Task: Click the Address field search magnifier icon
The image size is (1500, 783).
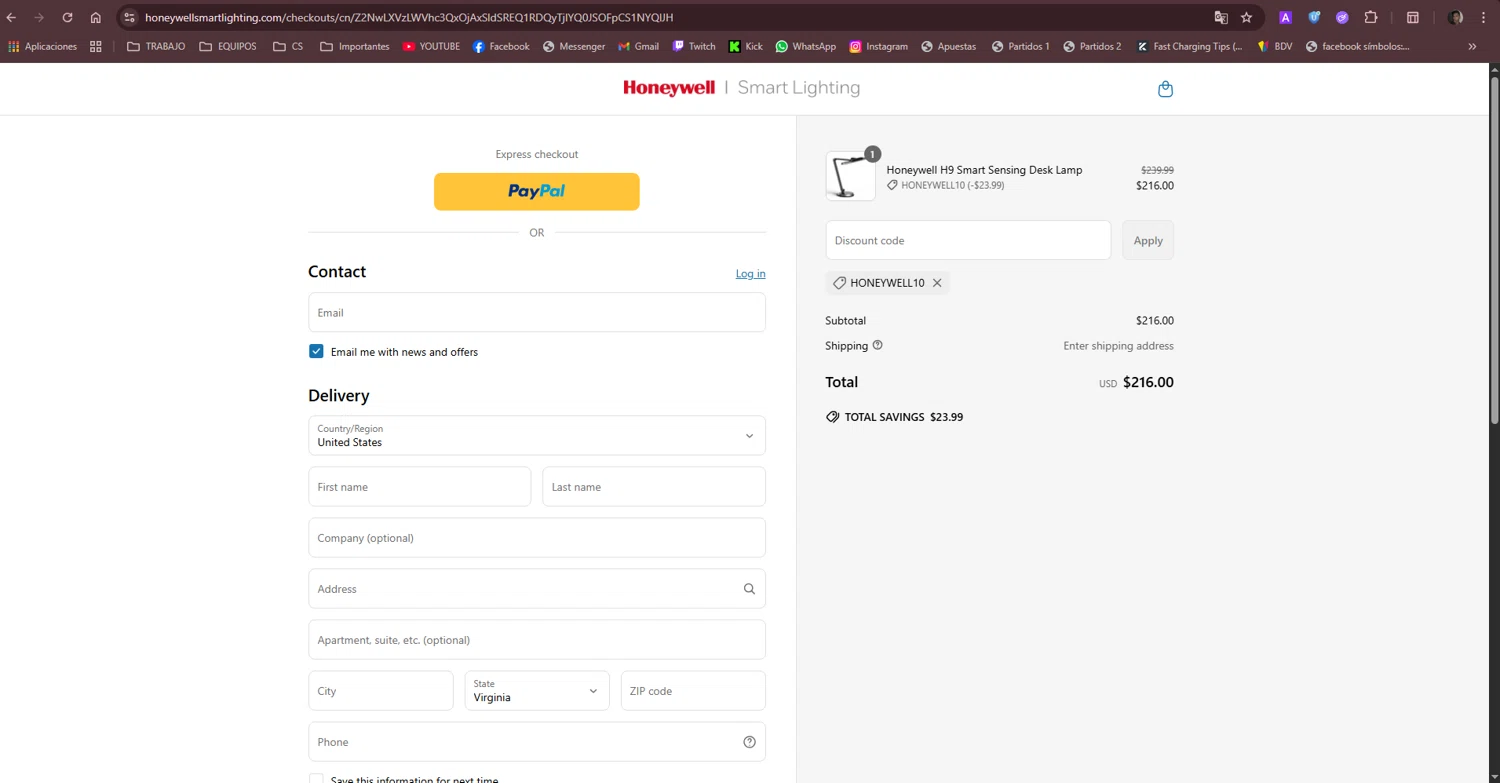Action: [749, 589]
